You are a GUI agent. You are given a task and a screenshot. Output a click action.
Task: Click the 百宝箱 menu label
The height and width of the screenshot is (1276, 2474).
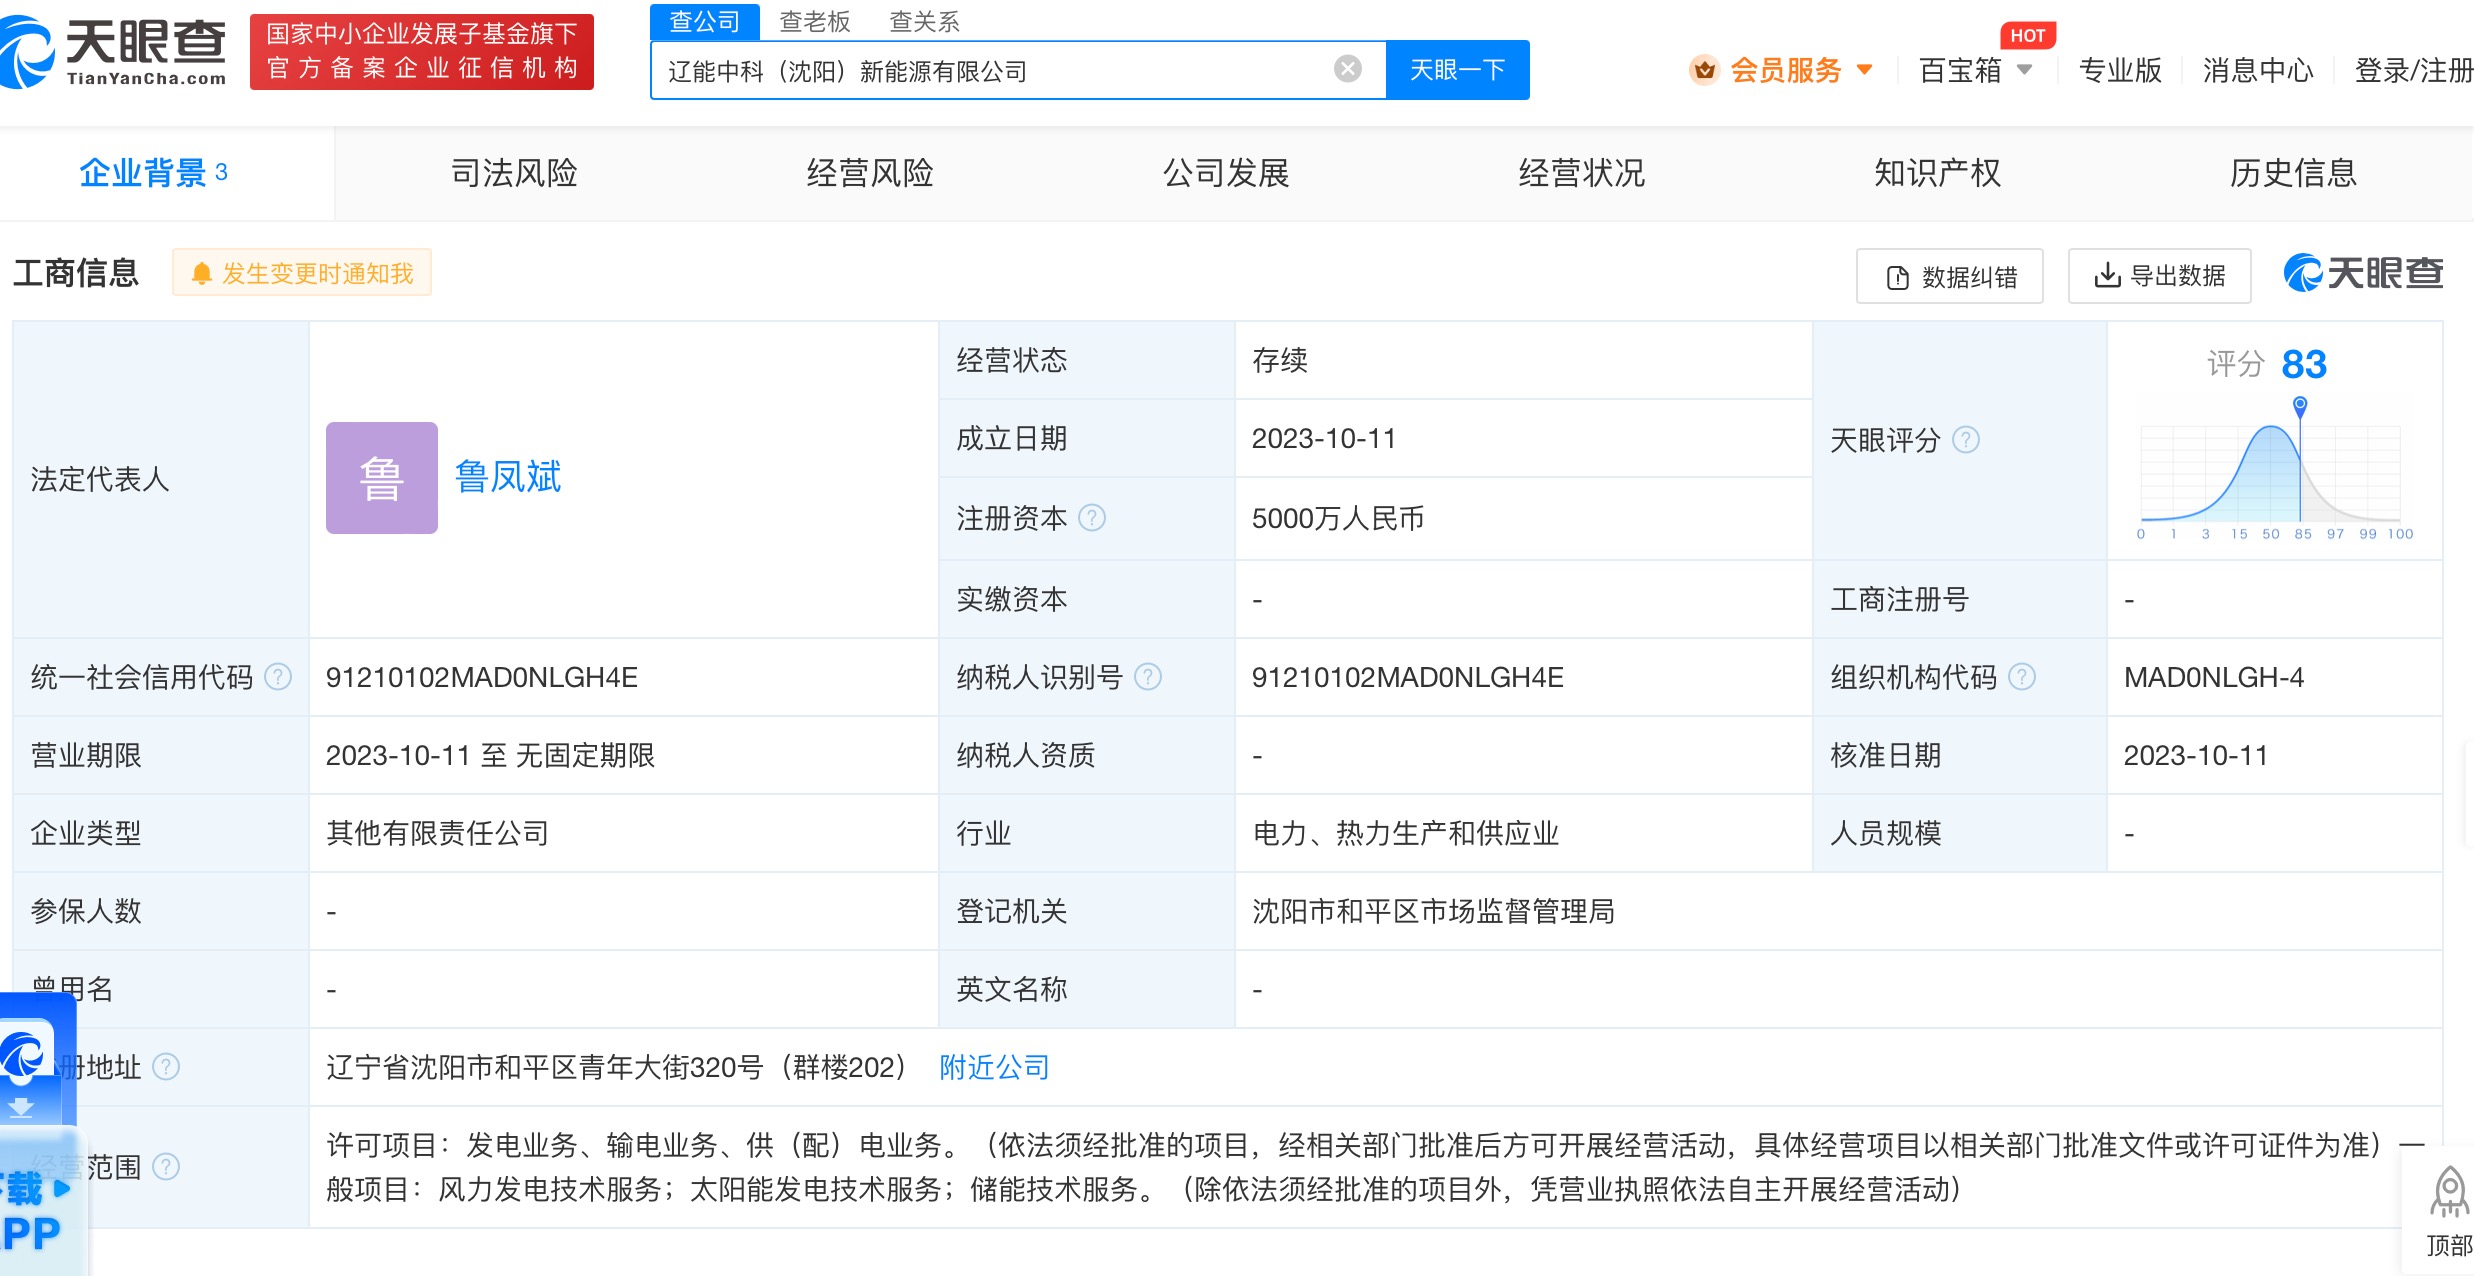(x=1961, y=70)
